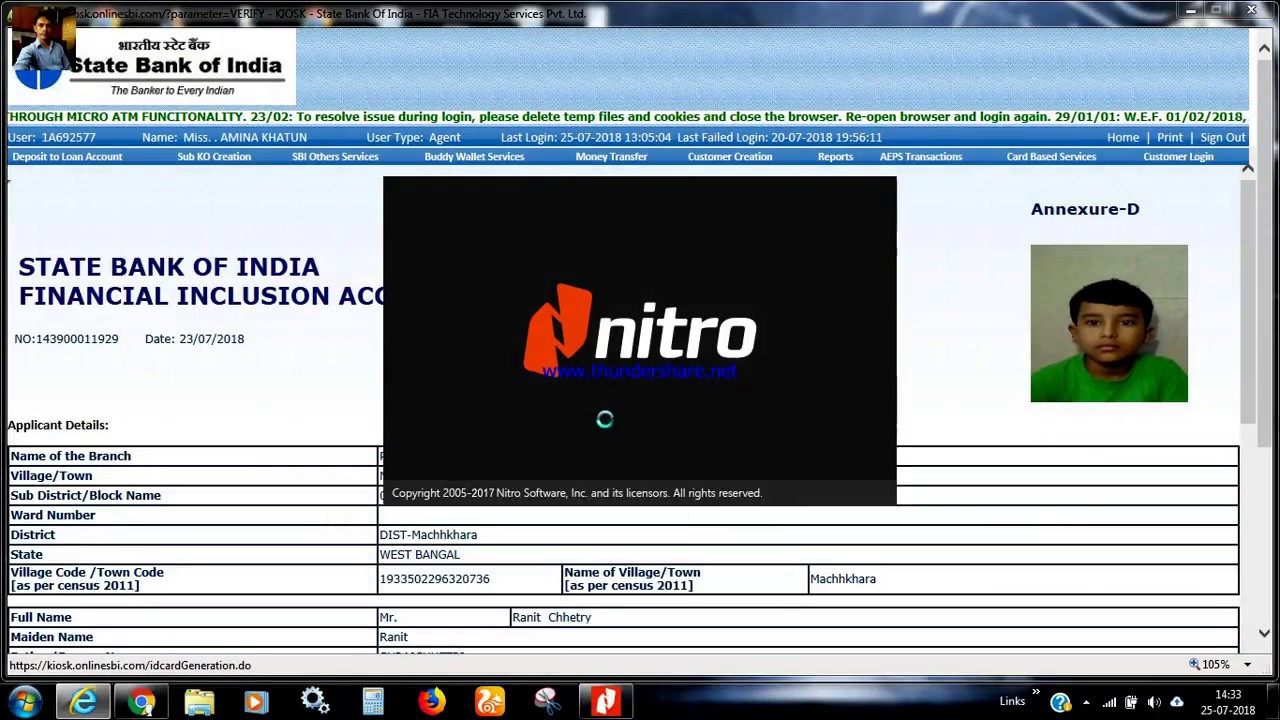Click the Print link
Image resolution: width=1280 pixels, height=720 pixels.
point(1170,137)
